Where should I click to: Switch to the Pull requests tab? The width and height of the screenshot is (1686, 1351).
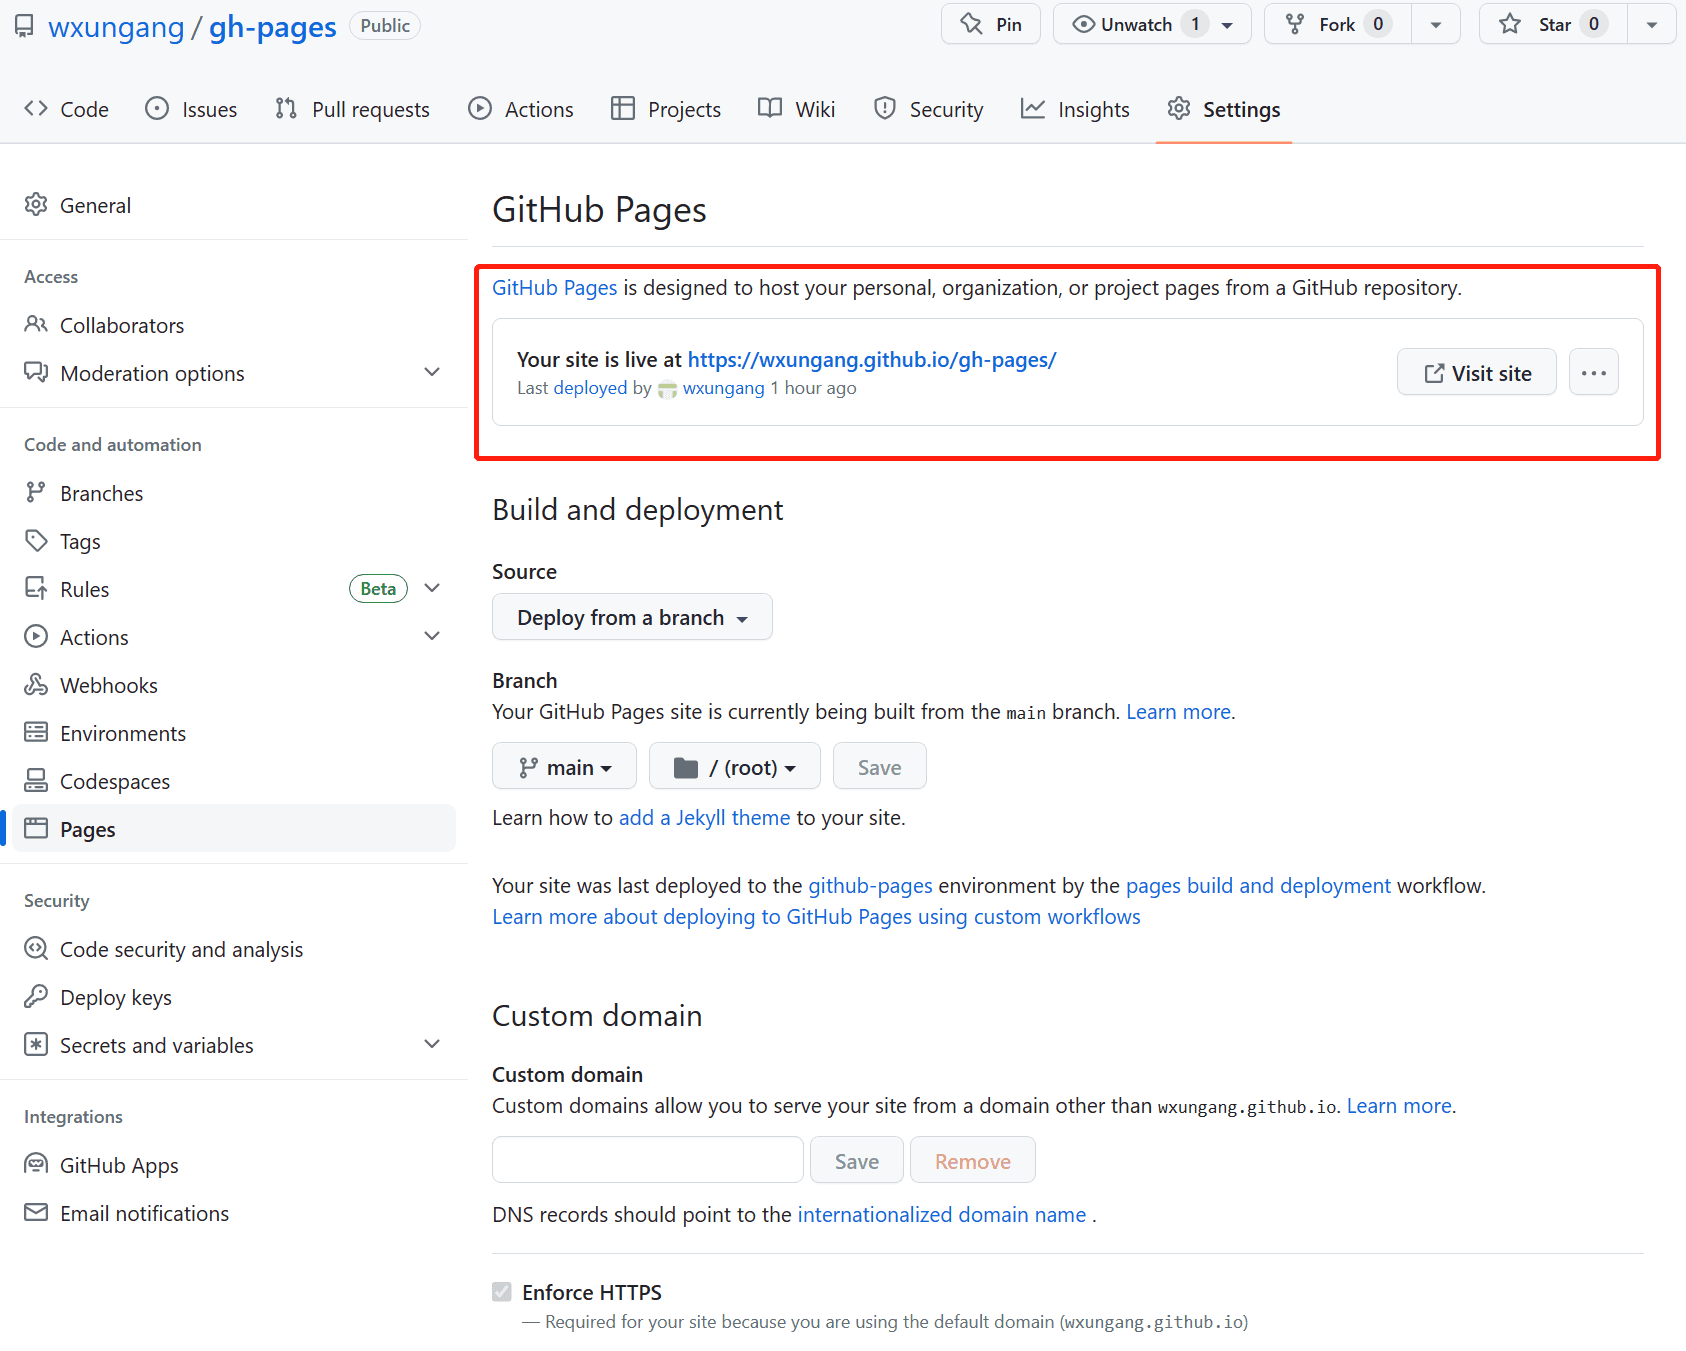[x=353, y=109]
